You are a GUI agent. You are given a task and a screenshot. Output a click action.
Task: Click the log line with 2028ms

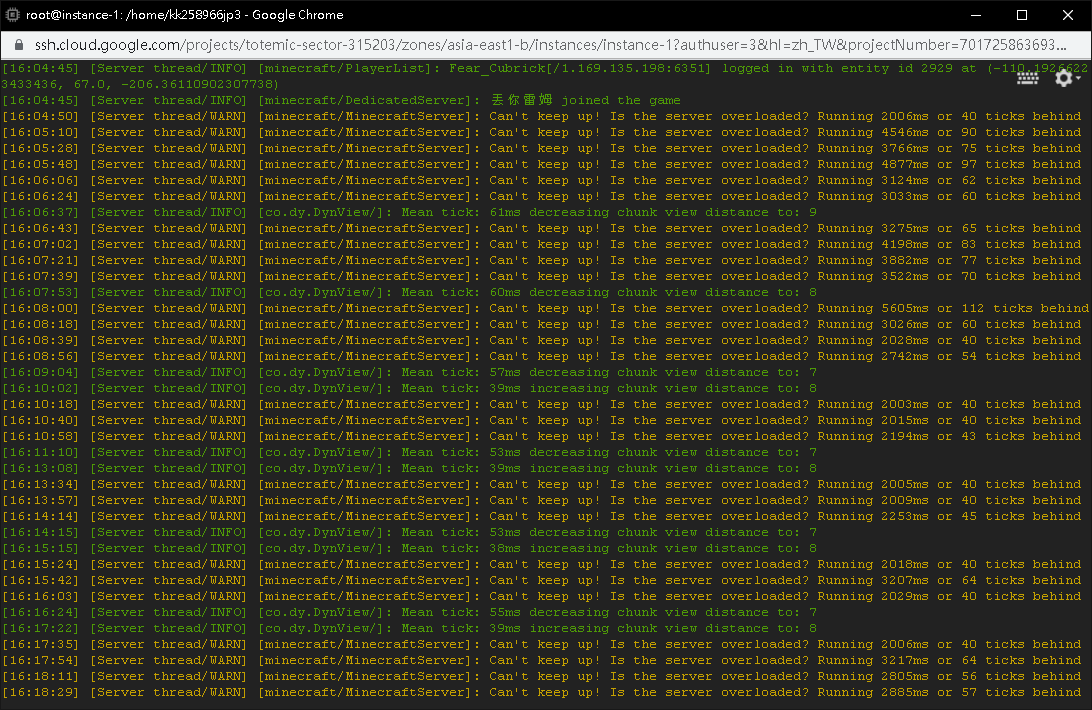pyautogui.click(x=541, y=341)
